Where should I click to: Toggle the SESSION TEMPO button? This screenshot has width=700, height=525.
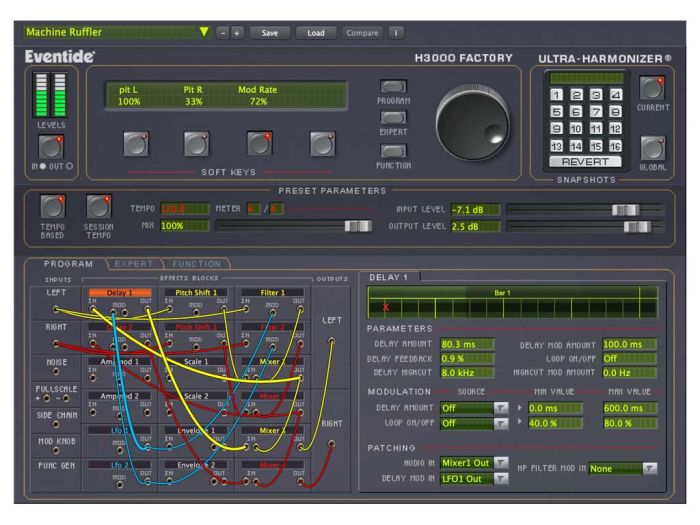tap(99, 207)
